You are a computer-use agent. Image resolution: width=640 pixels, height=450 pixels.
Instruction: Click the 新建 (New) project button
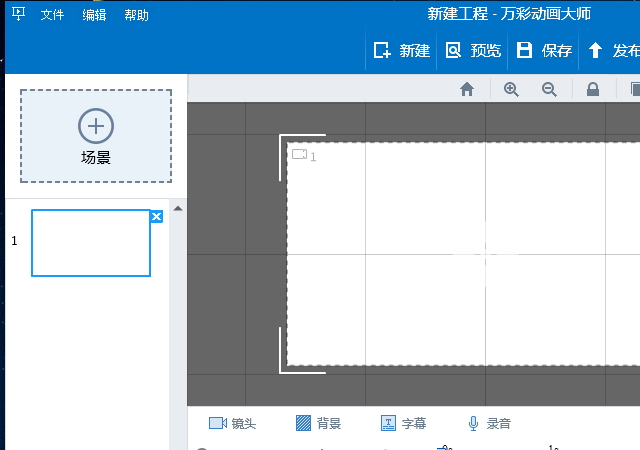pyautogui.click(x=401, y=51)
